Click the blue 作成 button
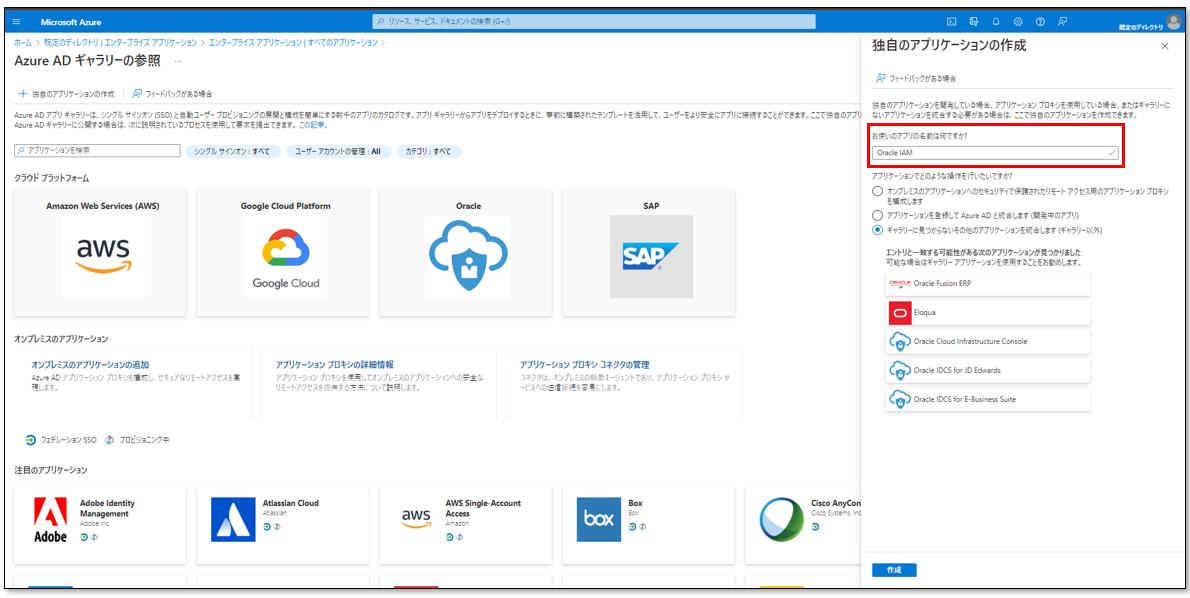The image size is (1190, 598). (x=893, y=570)
